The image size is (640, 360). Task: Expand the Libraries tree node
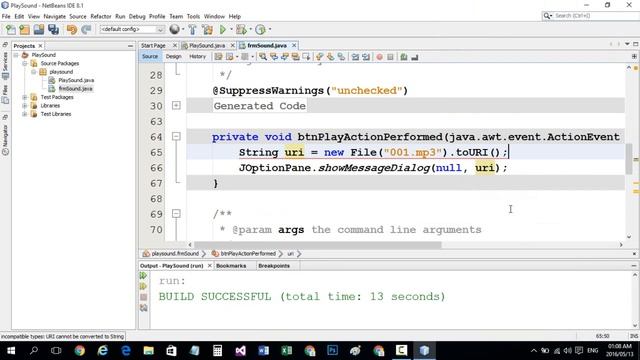pyautogui.click(x=25, y=105)
